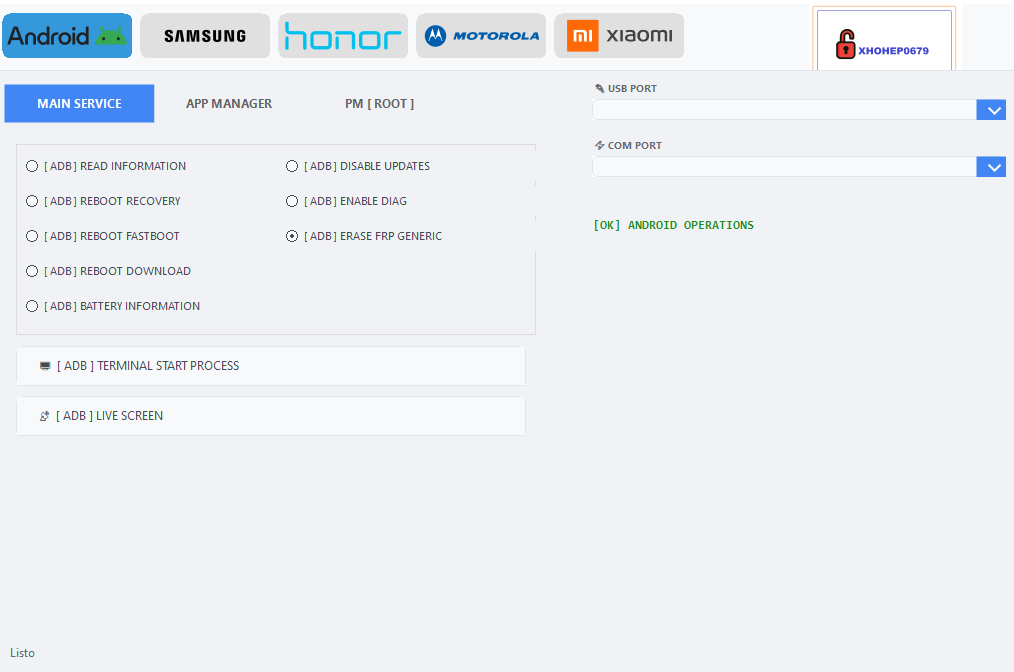Viewport: 1014px width, 672px height.
Task: Open the PM [ ROOT ] tab
Action: pyautogui.click(x=379, y=104)
